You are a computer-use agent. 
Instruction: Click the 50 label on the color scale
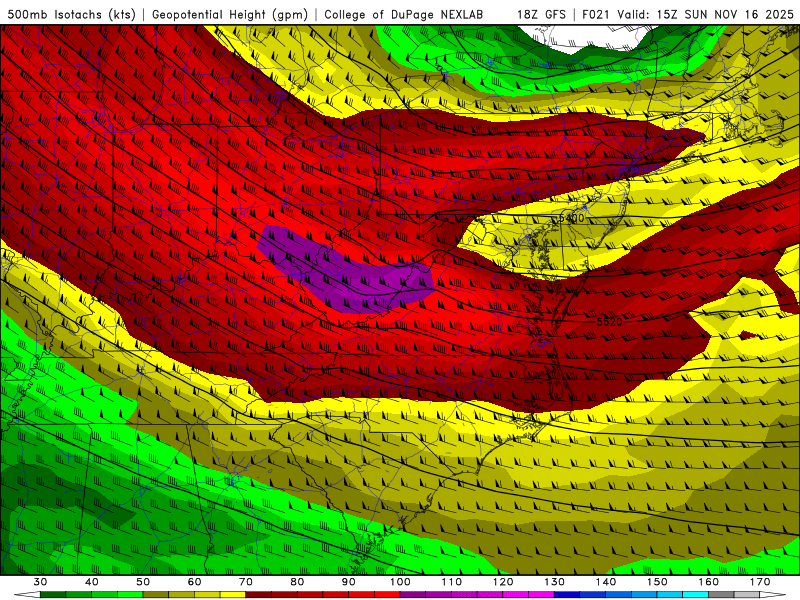coord(143,582)
